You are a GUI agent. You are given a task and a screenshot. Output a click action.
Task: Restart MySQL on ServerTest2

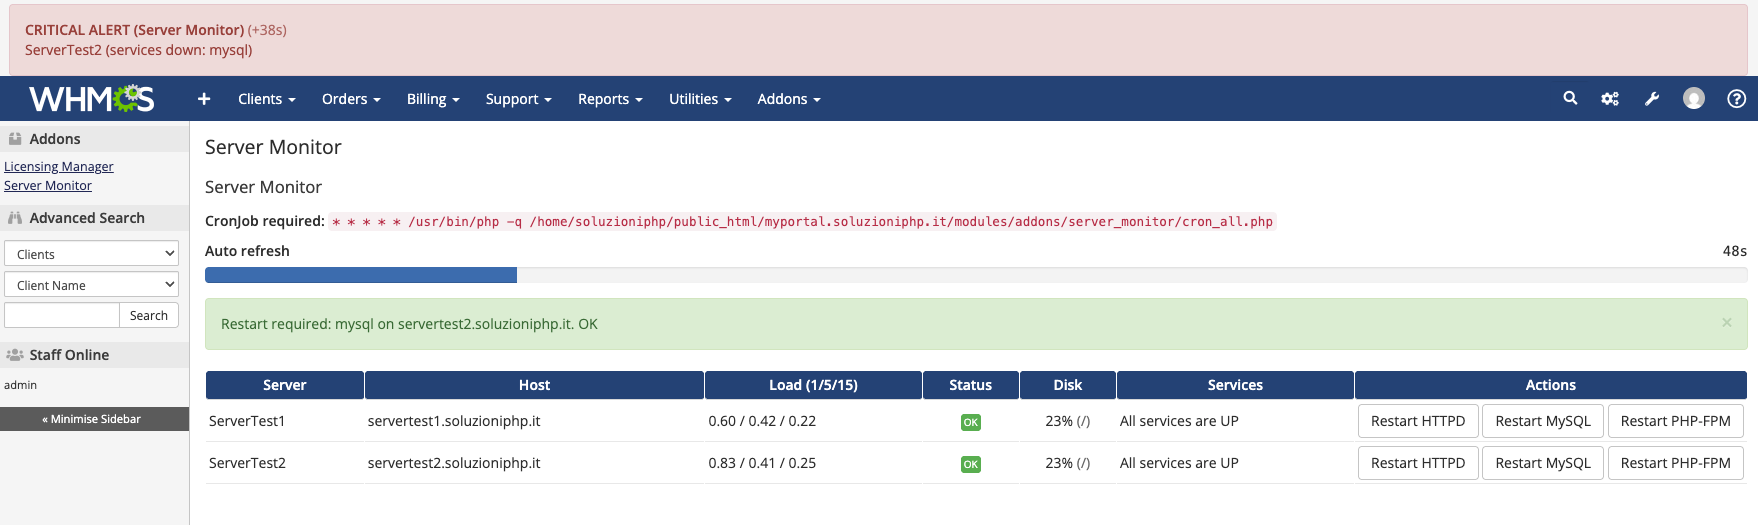click(x=1542, y=463)
